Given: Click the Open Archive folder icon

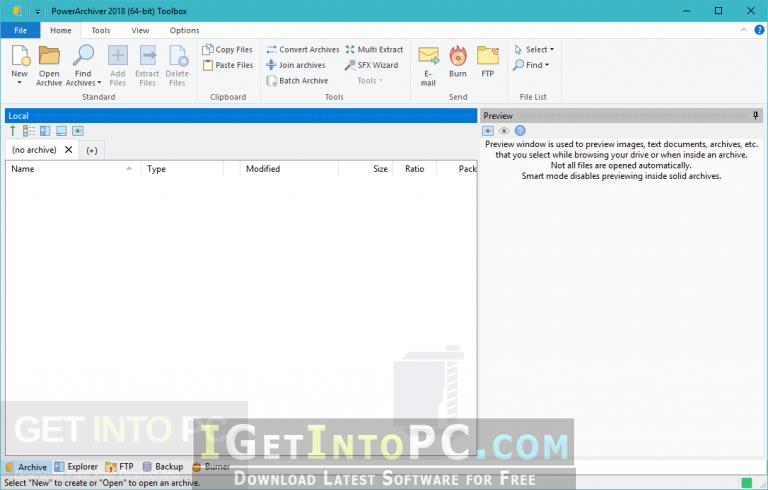Looking at the screenshot, I should click(49, 56).
